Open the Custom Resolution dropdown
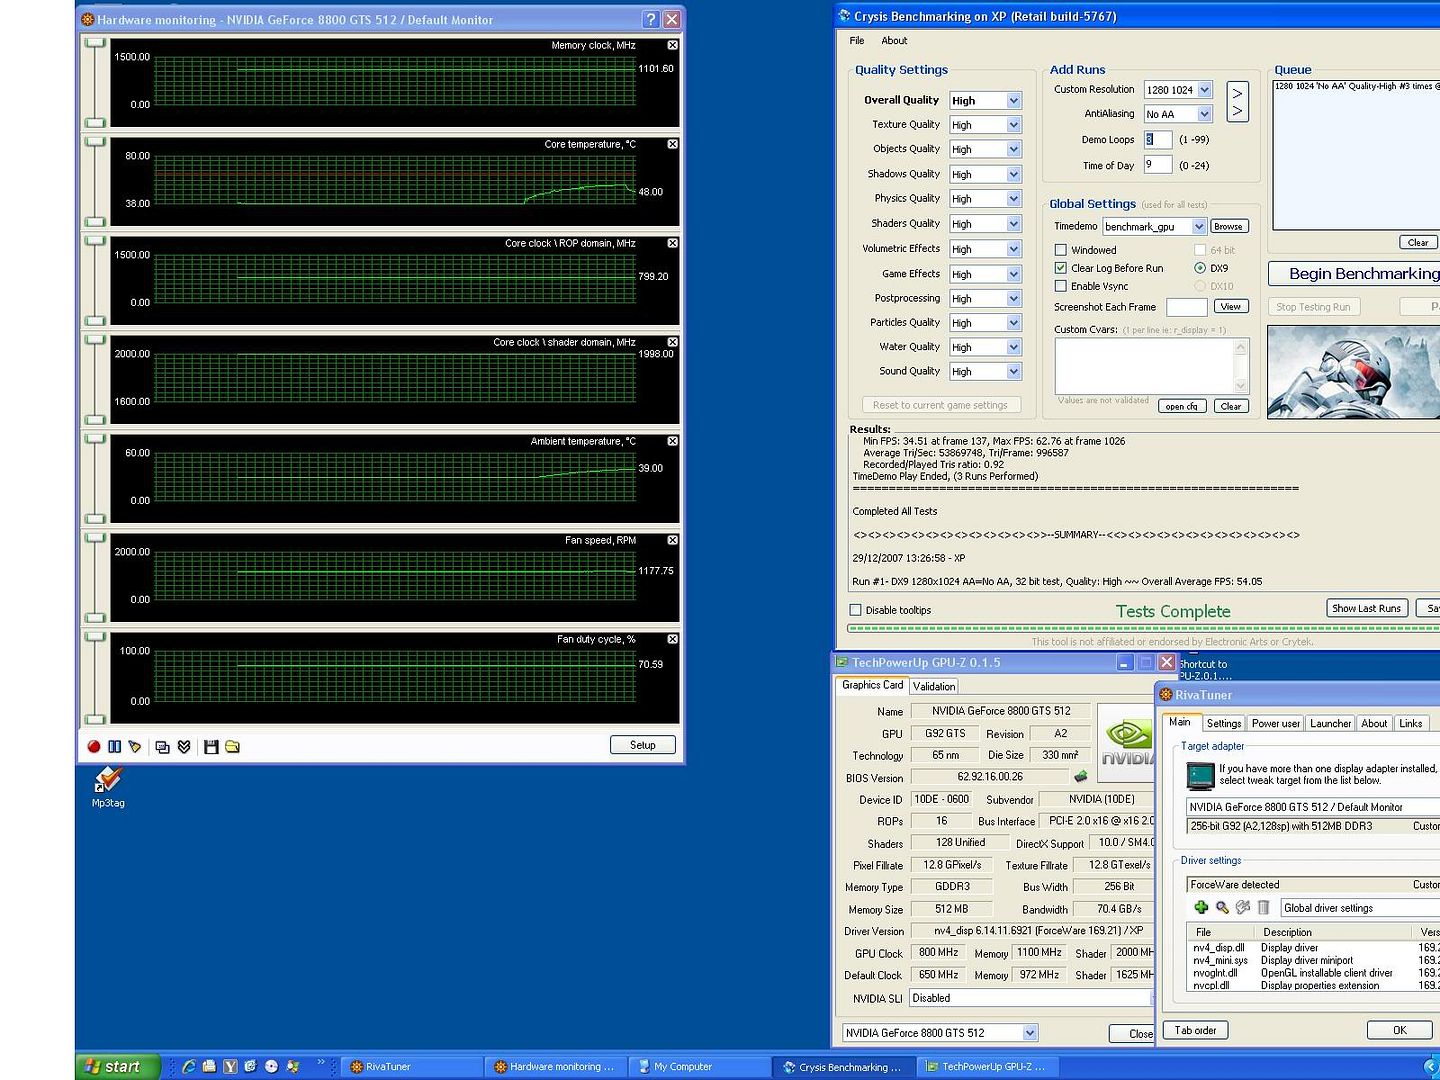This screenshot has height=1080, width=1440. point(1205,90)
